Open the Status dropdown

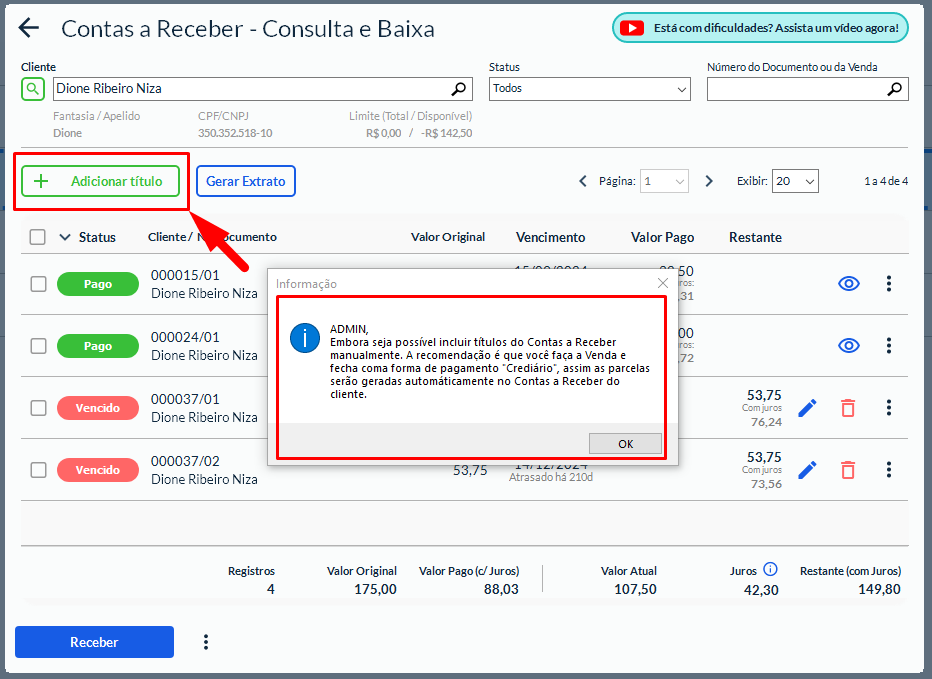click(x=590, y=89)
